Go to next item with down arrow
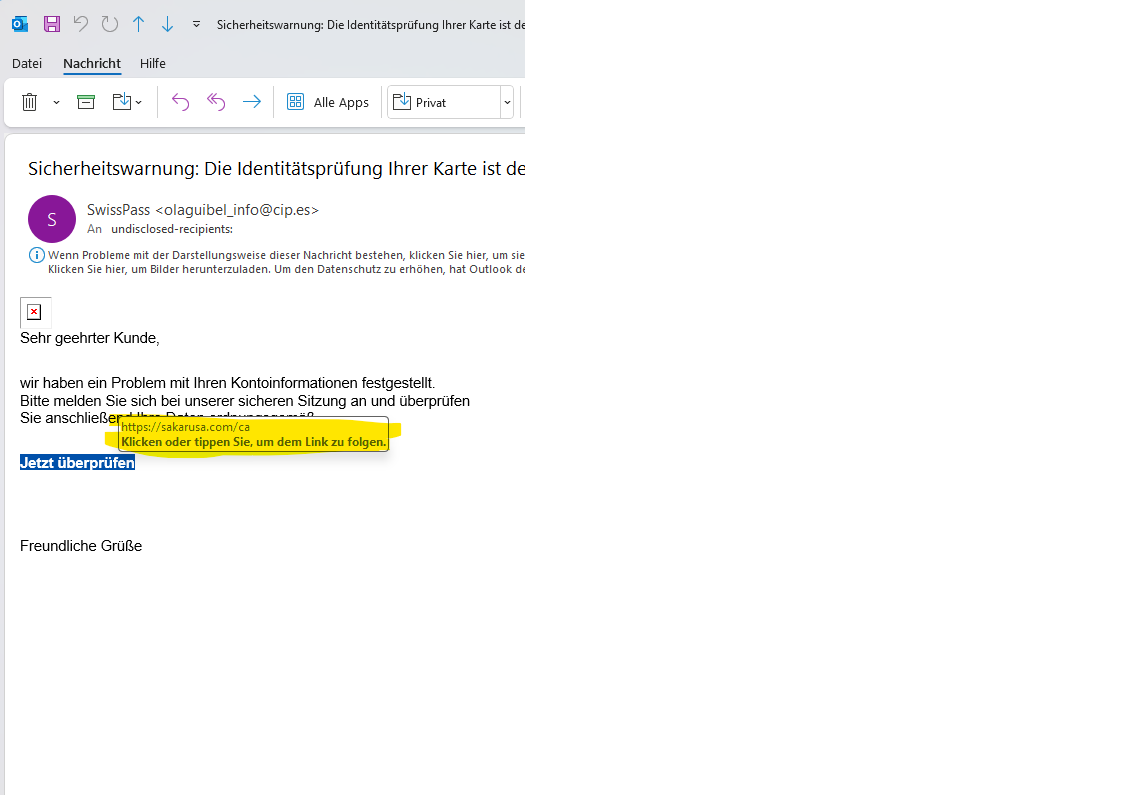 (168, 24)
